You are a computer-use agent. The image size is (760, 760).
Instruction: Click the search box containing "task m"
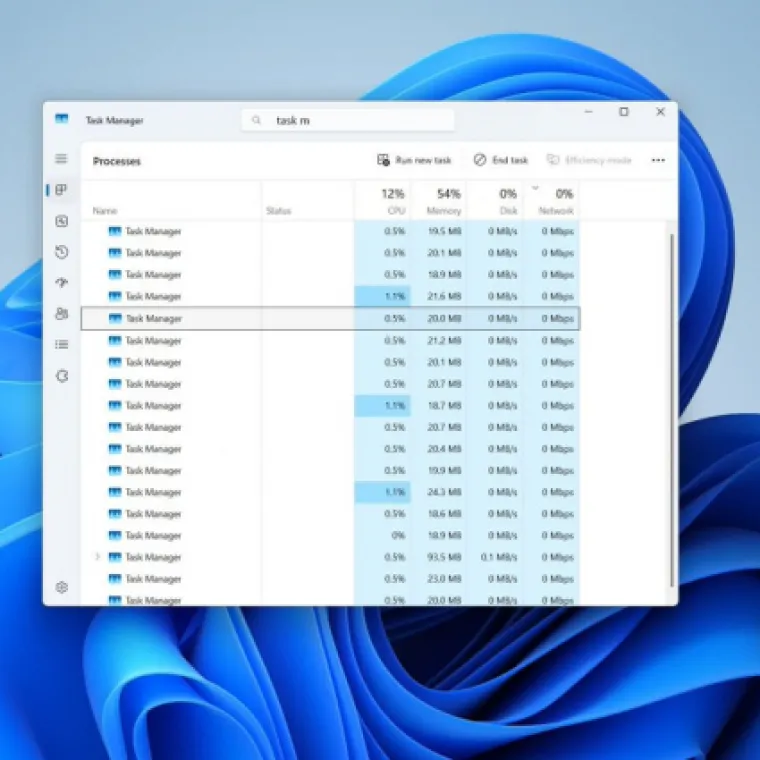pyautogui.click(x=348, y=120)
